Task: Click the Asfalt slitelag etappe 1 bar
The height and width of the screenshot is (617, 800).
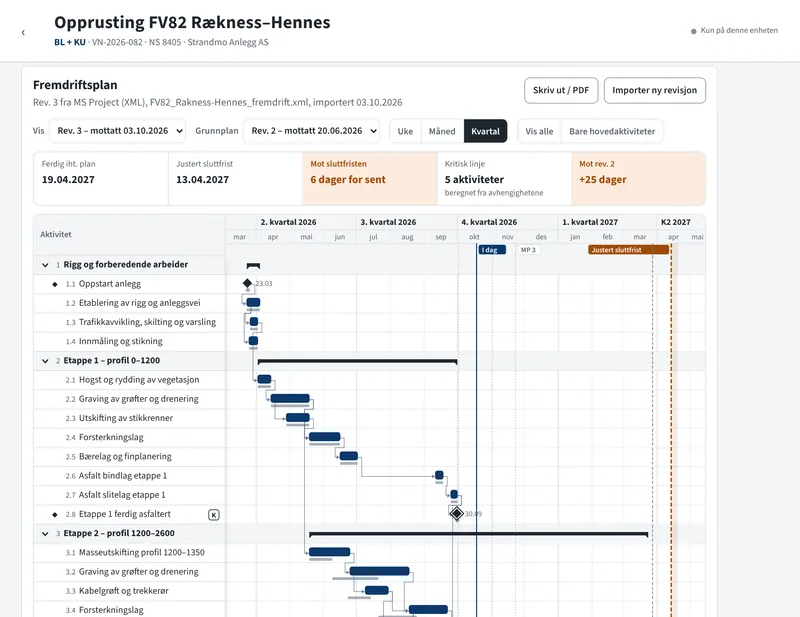Action: coord(454,495)
